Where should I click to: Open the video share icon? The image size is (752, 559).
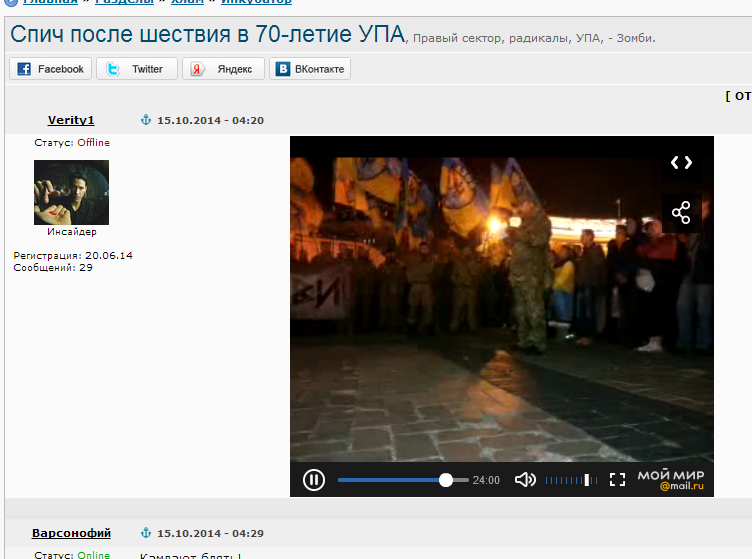682,212
